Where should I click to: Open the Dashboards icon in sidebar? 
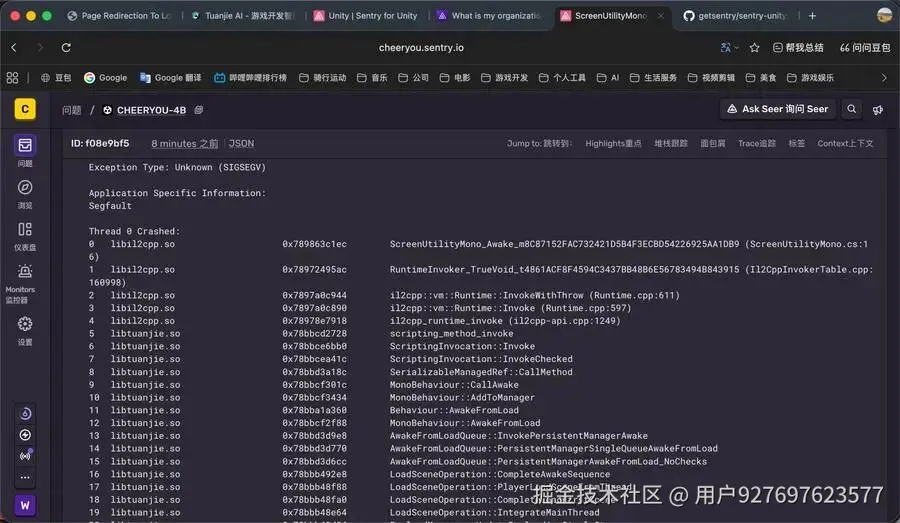[x=25, y=229]
